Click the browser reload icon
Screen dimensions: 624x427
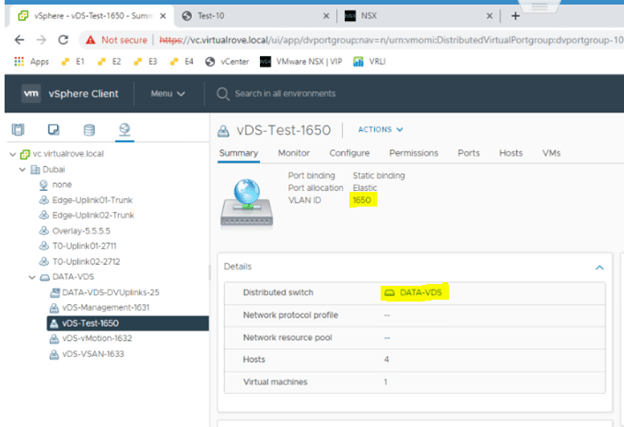click(64, 39)
